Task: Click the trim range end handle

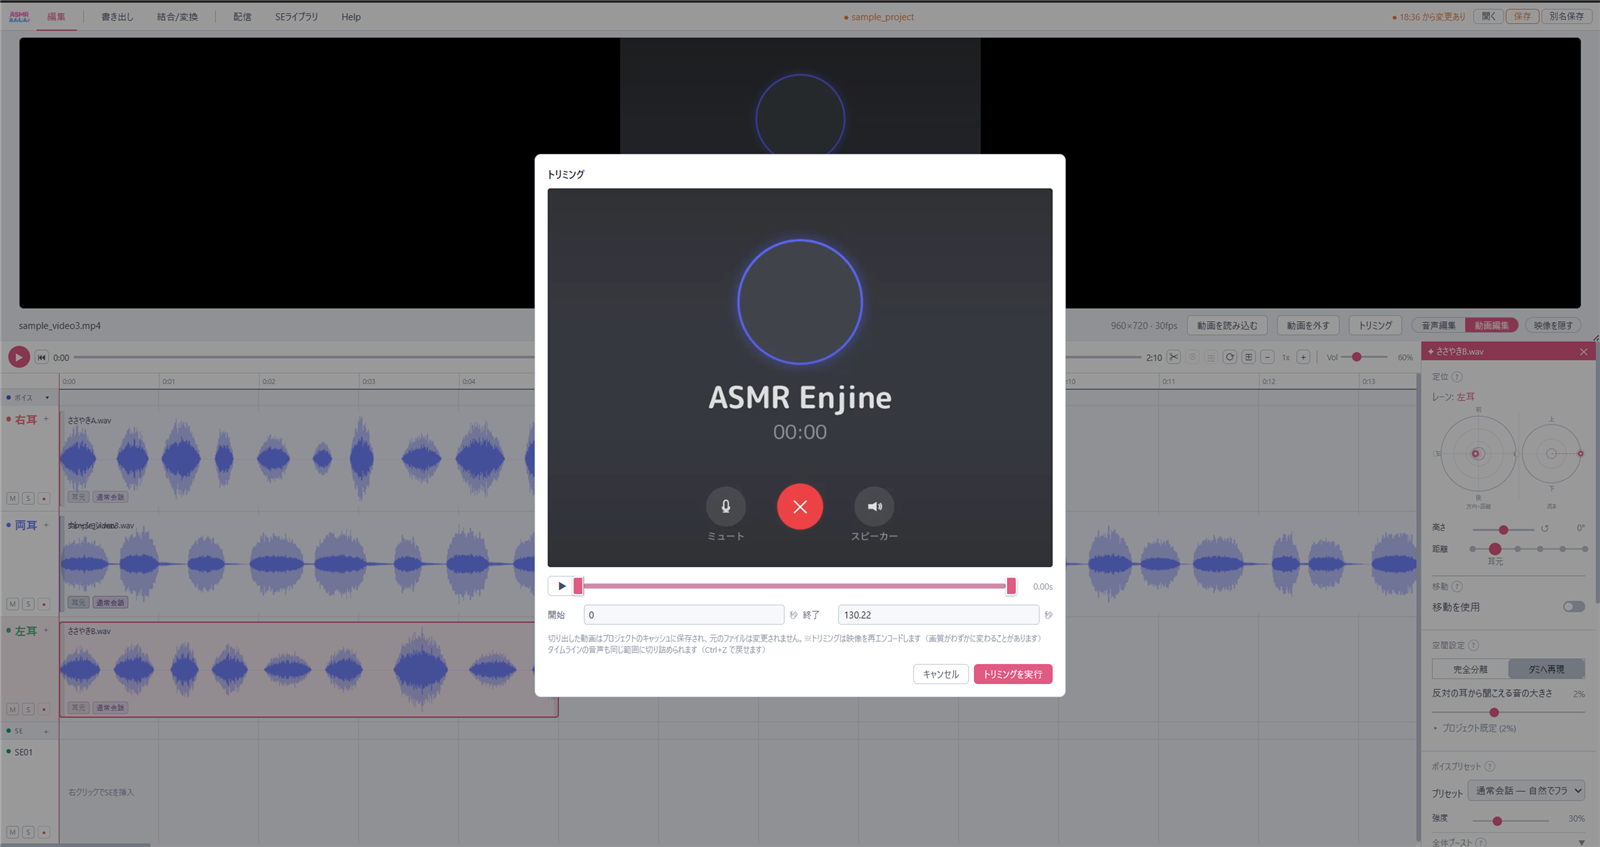Action: pos(1011,587)
